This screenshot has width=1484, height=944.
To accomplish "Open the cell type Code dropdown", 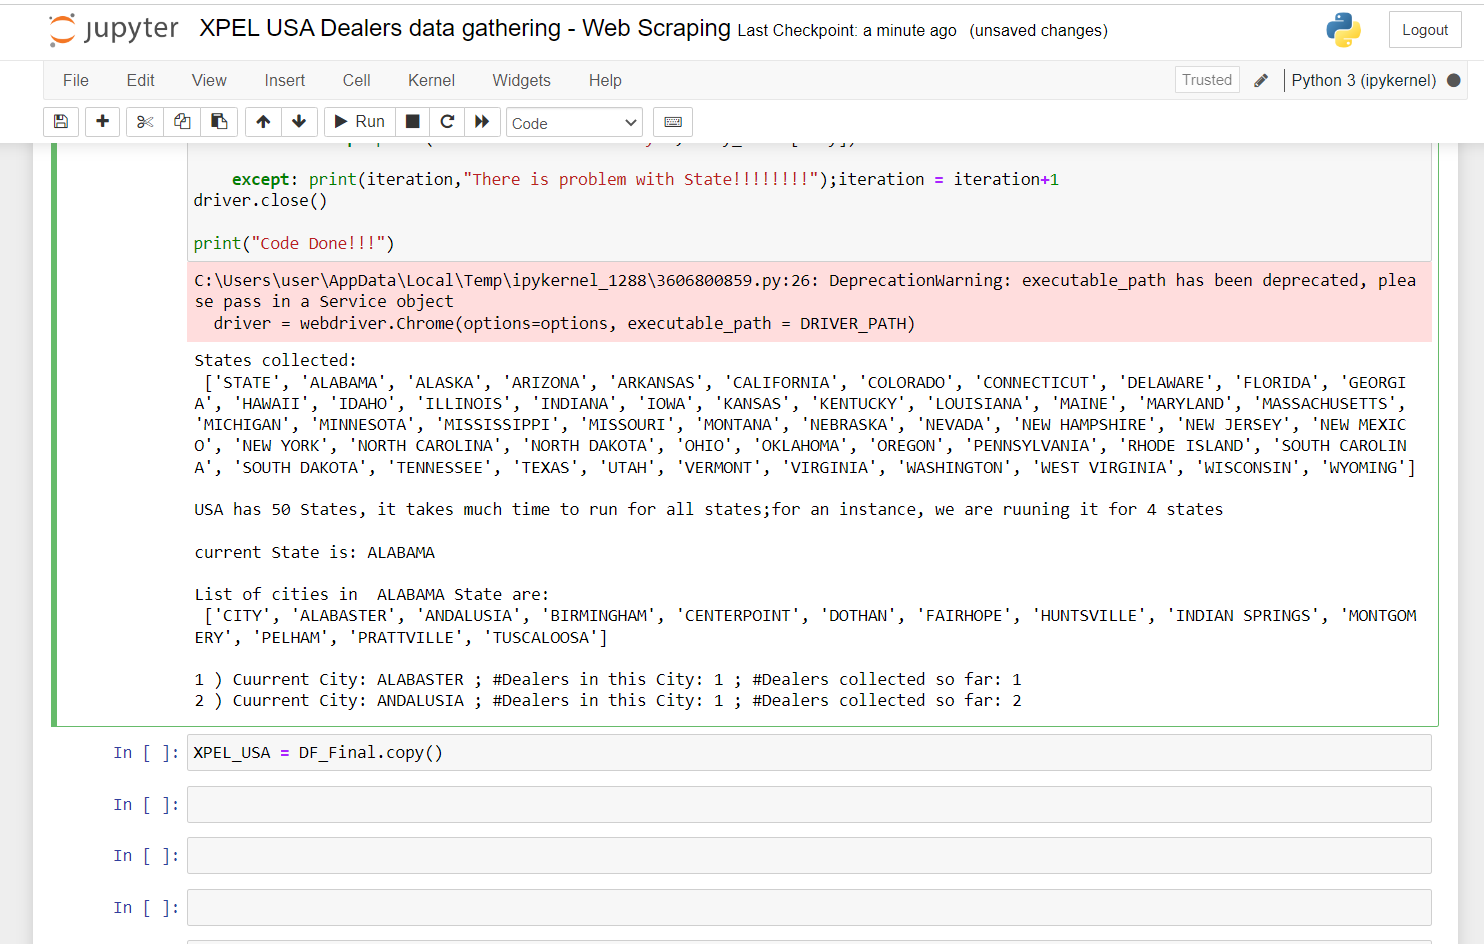I will 574,123.
